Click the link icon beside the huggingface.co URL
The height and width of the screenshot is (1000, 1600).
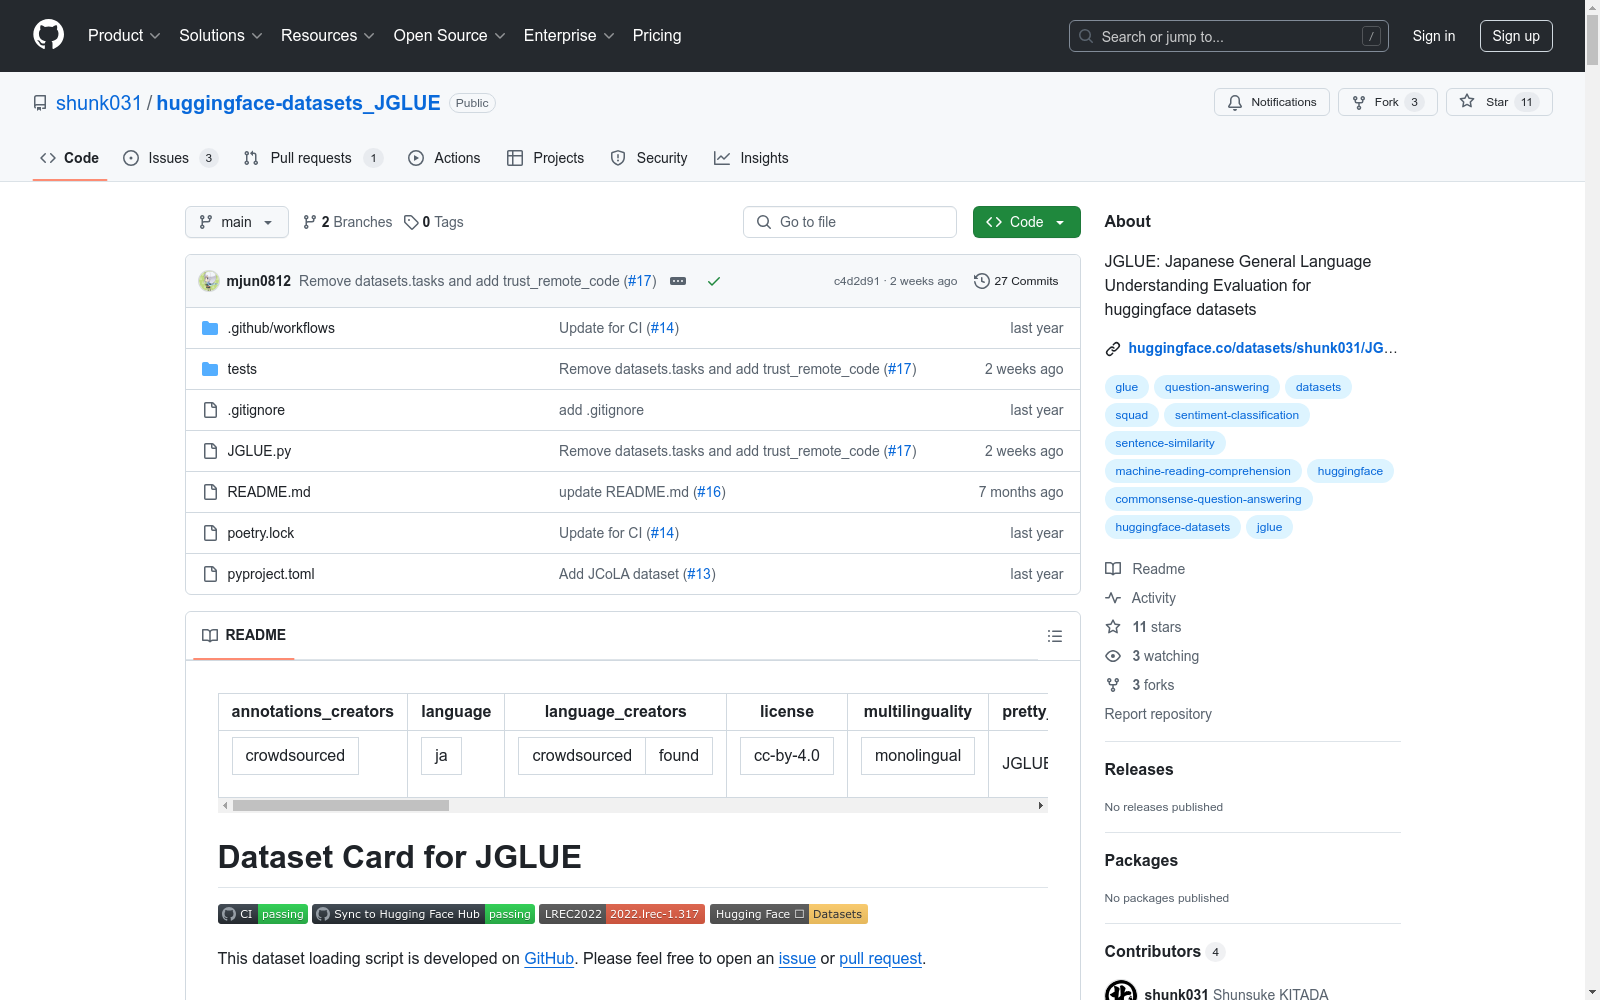(1113, 349)
